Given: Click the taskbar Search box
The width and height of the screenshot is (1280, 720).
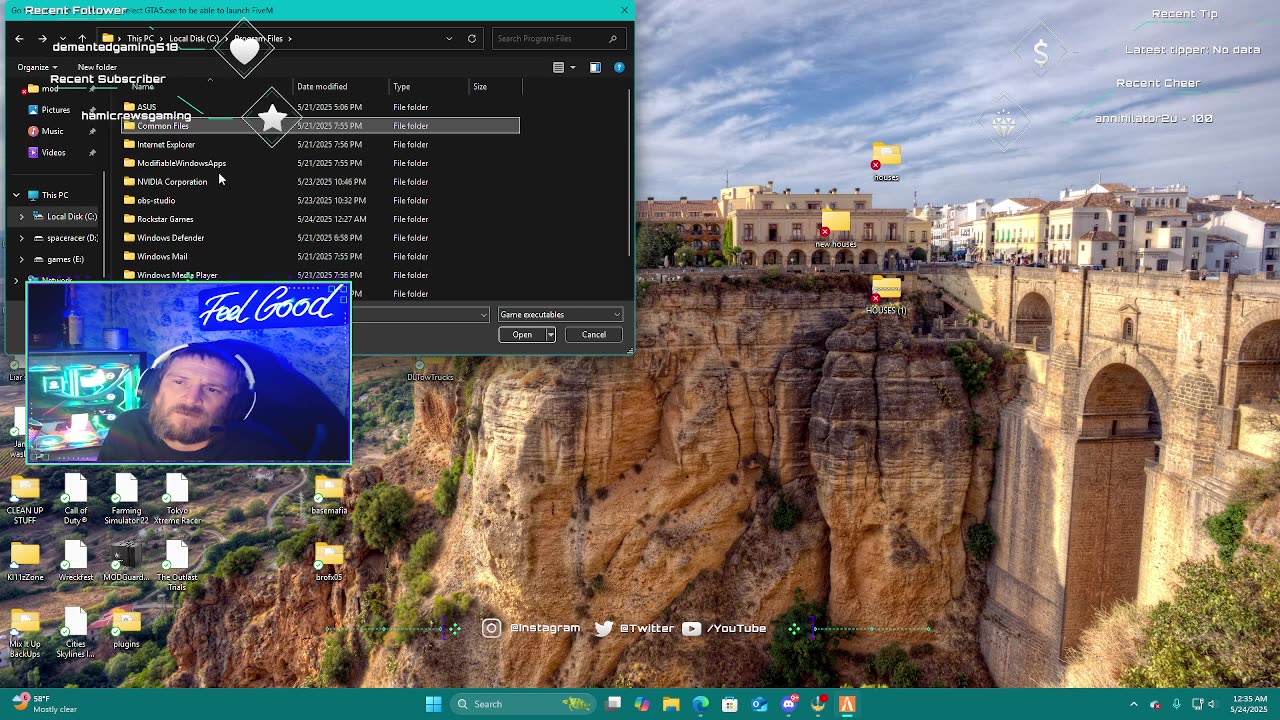Looking at the screenshot, I should [x=524, y=704].
